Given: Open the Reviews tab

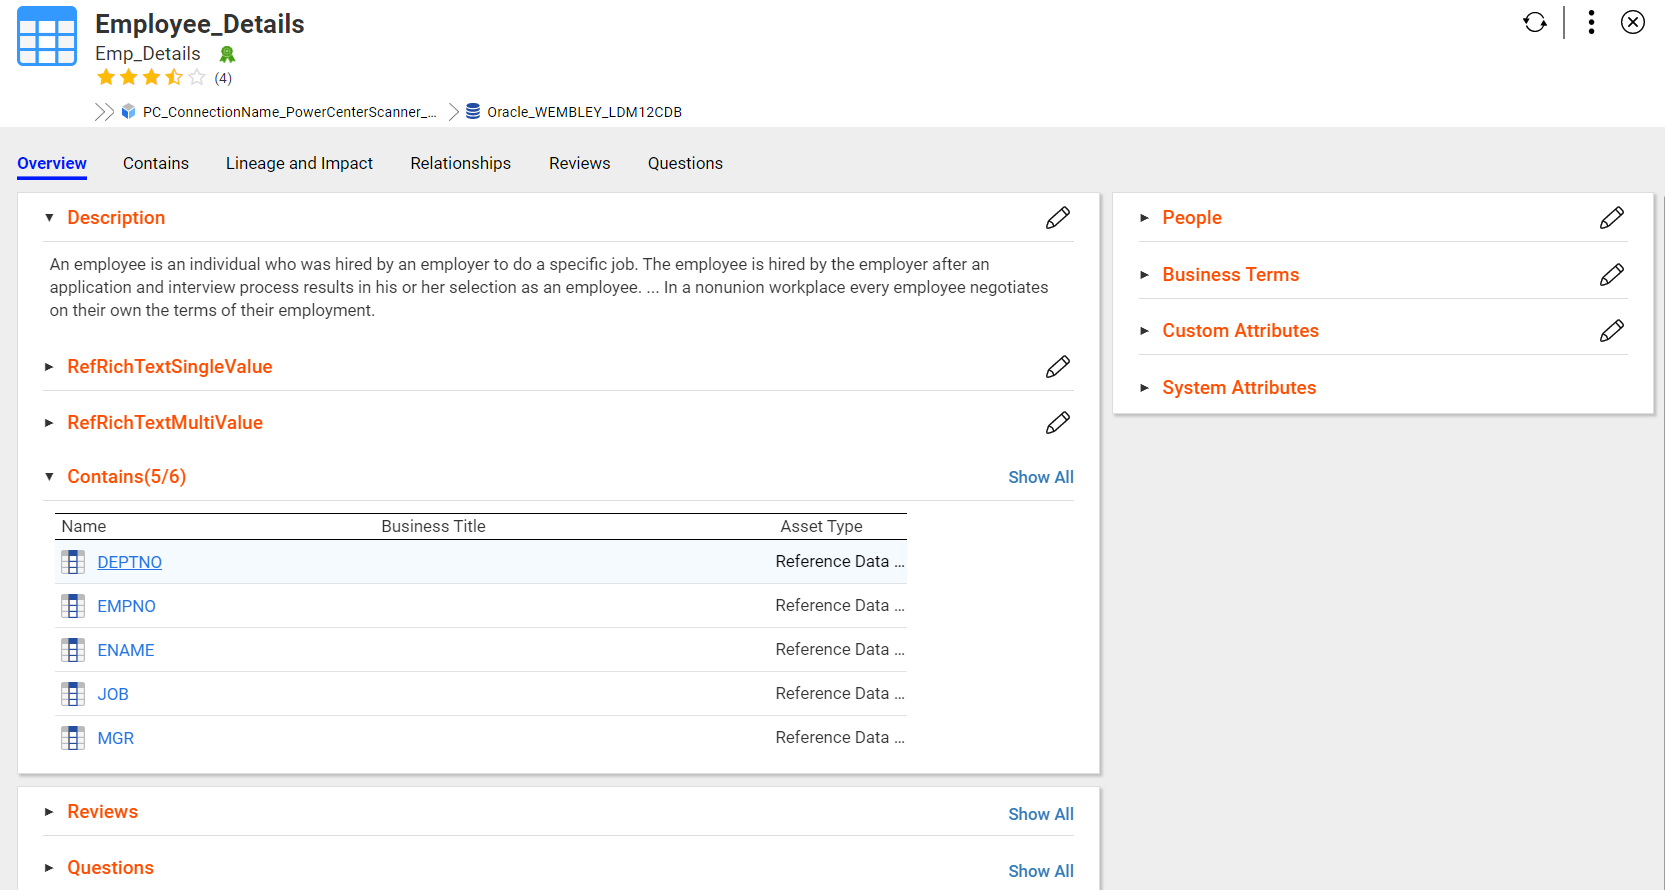Looking at the screenshot, I should 579,163.
